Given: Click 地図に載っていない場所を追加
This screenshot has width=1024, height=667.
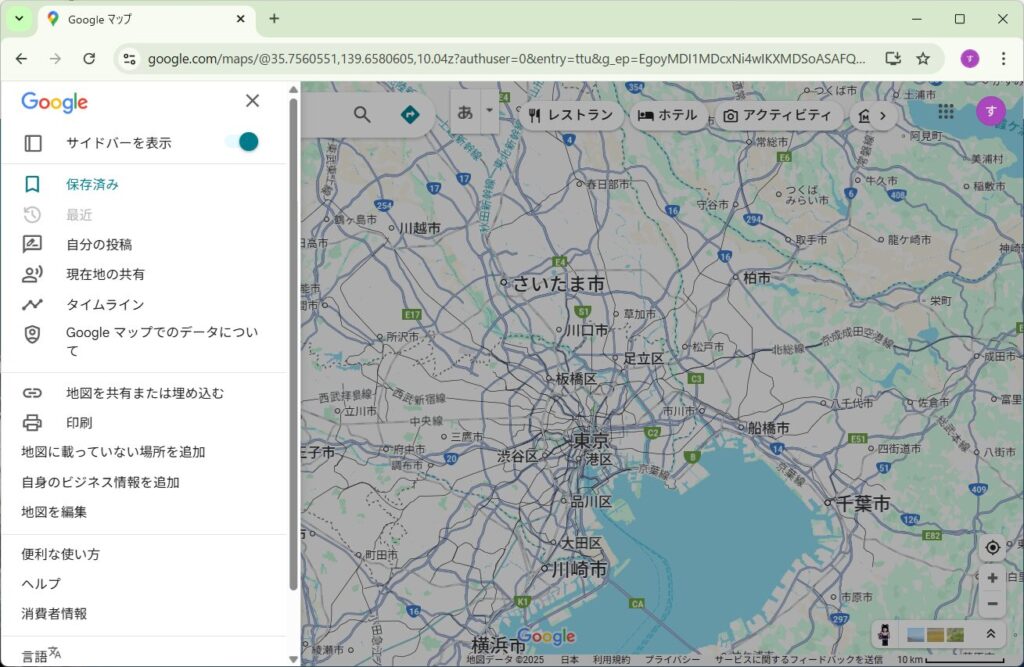Looking at the screenshot, I should click(x=113, y=452).
